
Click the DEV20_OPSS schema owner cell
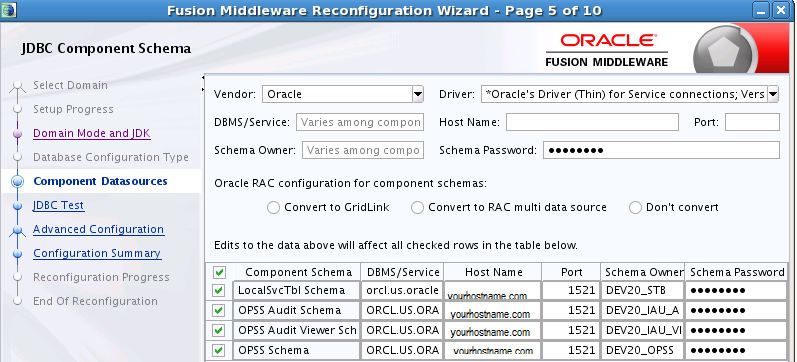[643, 350]
